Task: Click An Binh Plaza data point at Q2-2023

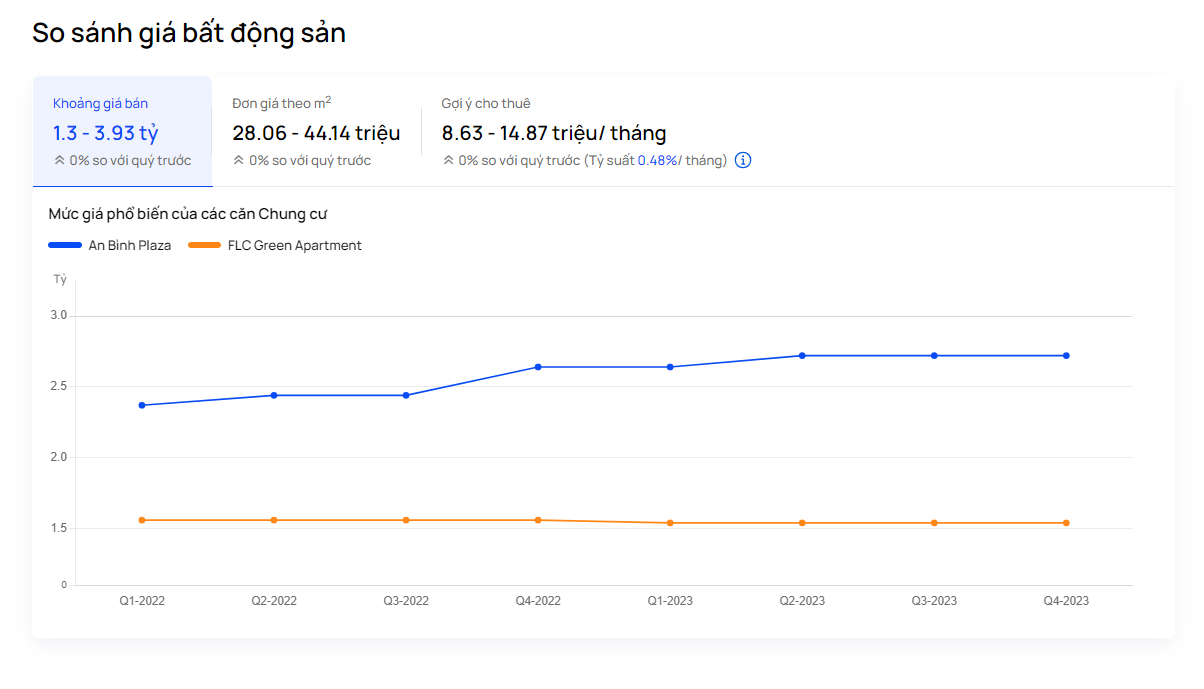Action: click(802, 355)
